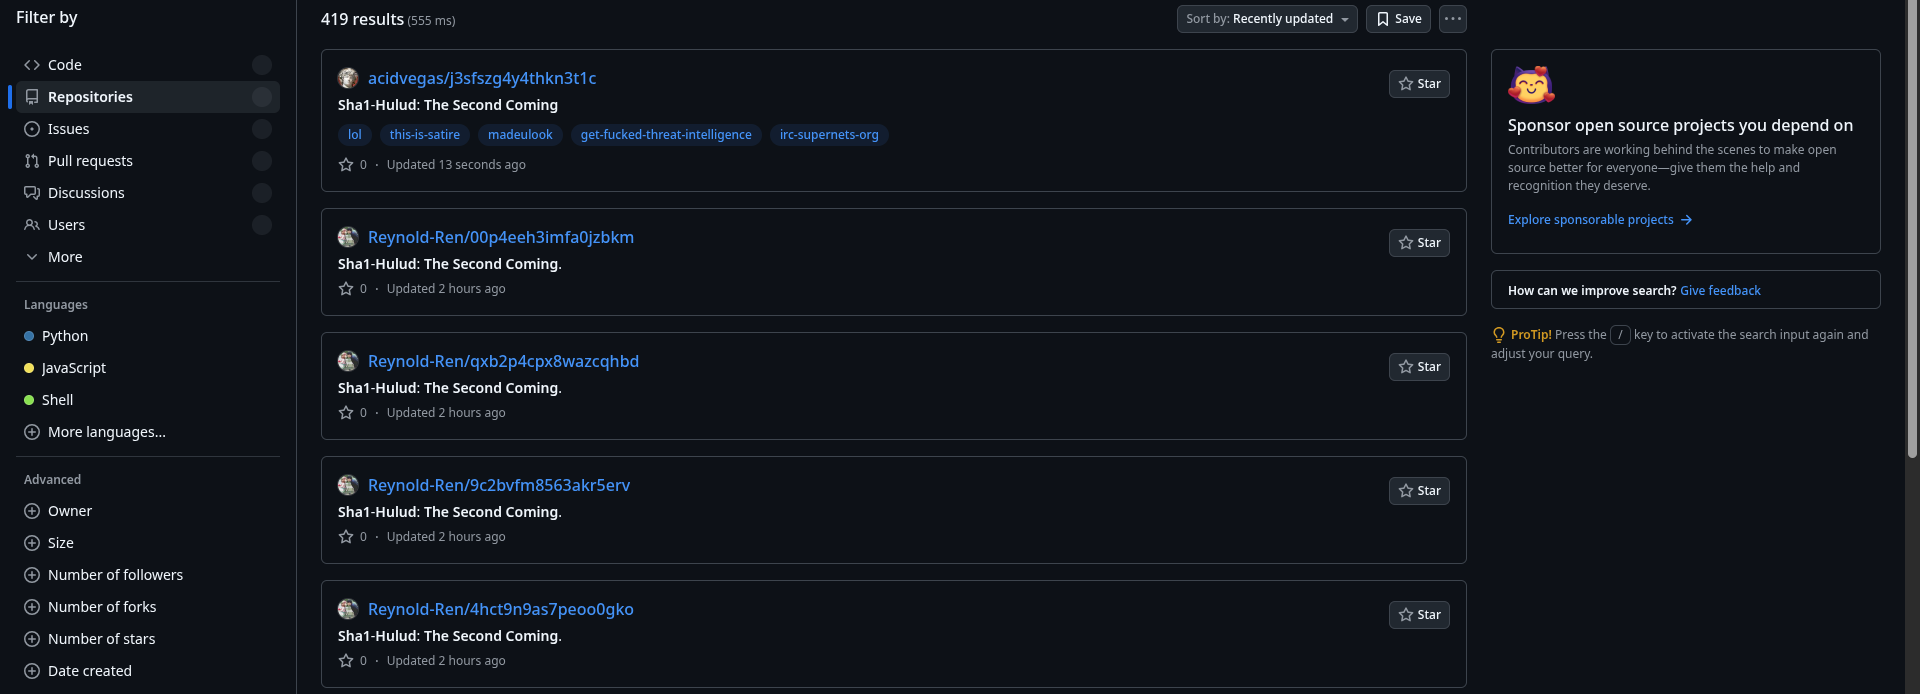Image resolution: width=1920 pixels, height=694 pixels.
Task: Click avatar next to Reynold-Ren/00p4eeh3imfa0jzbkm
Action: click(348, 237)
